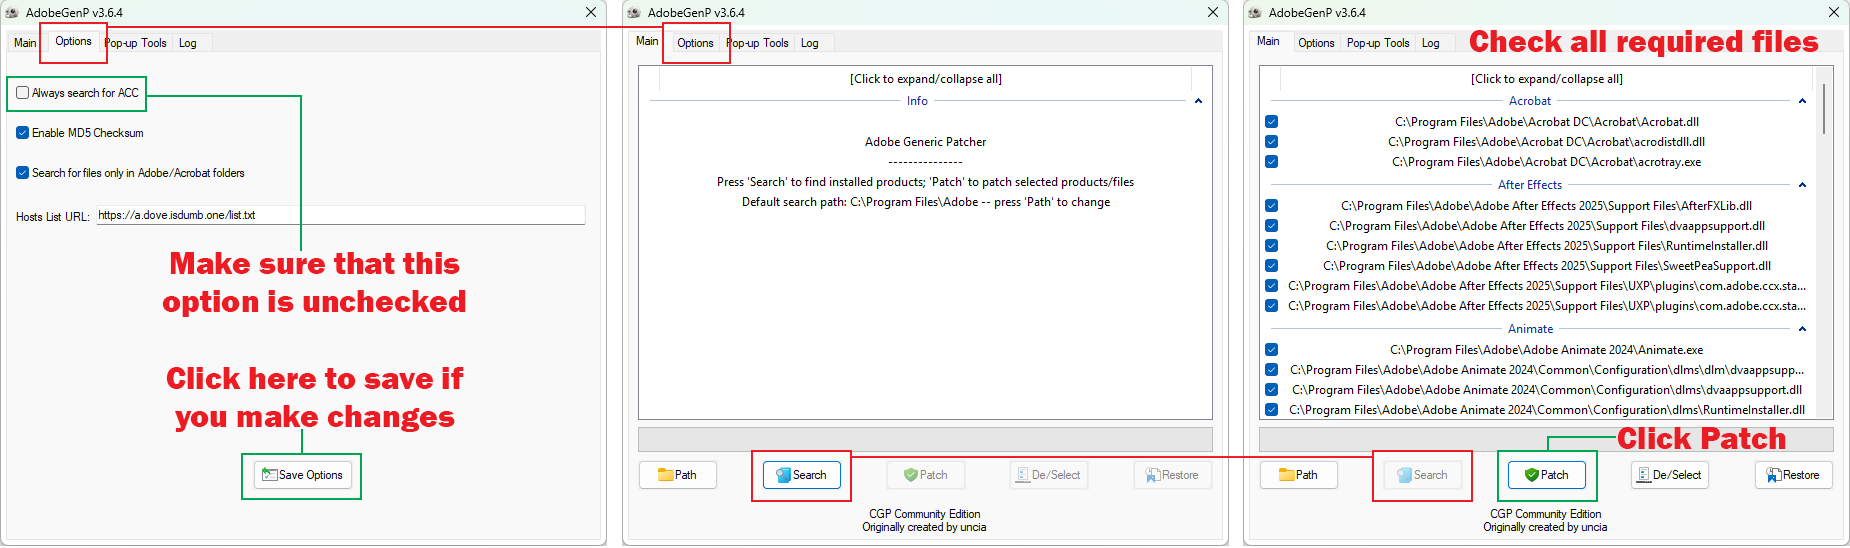Click the progress bar in middle window
Image resolution: width=1850 pixels, height=548 pixels.
926,440
